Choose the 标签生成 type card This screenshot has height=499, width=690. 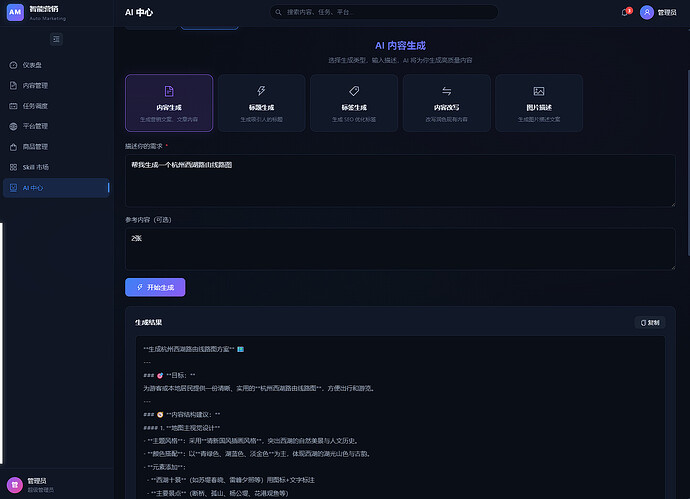pos(354,103)
